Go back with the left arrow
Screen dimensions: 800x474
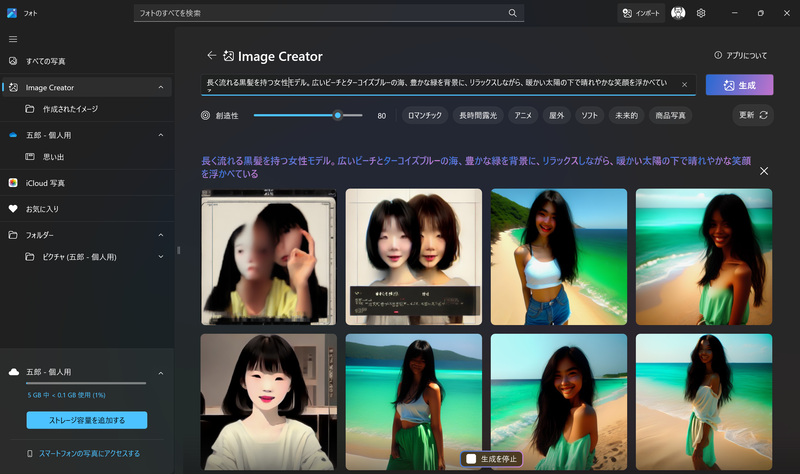point(211,56)
